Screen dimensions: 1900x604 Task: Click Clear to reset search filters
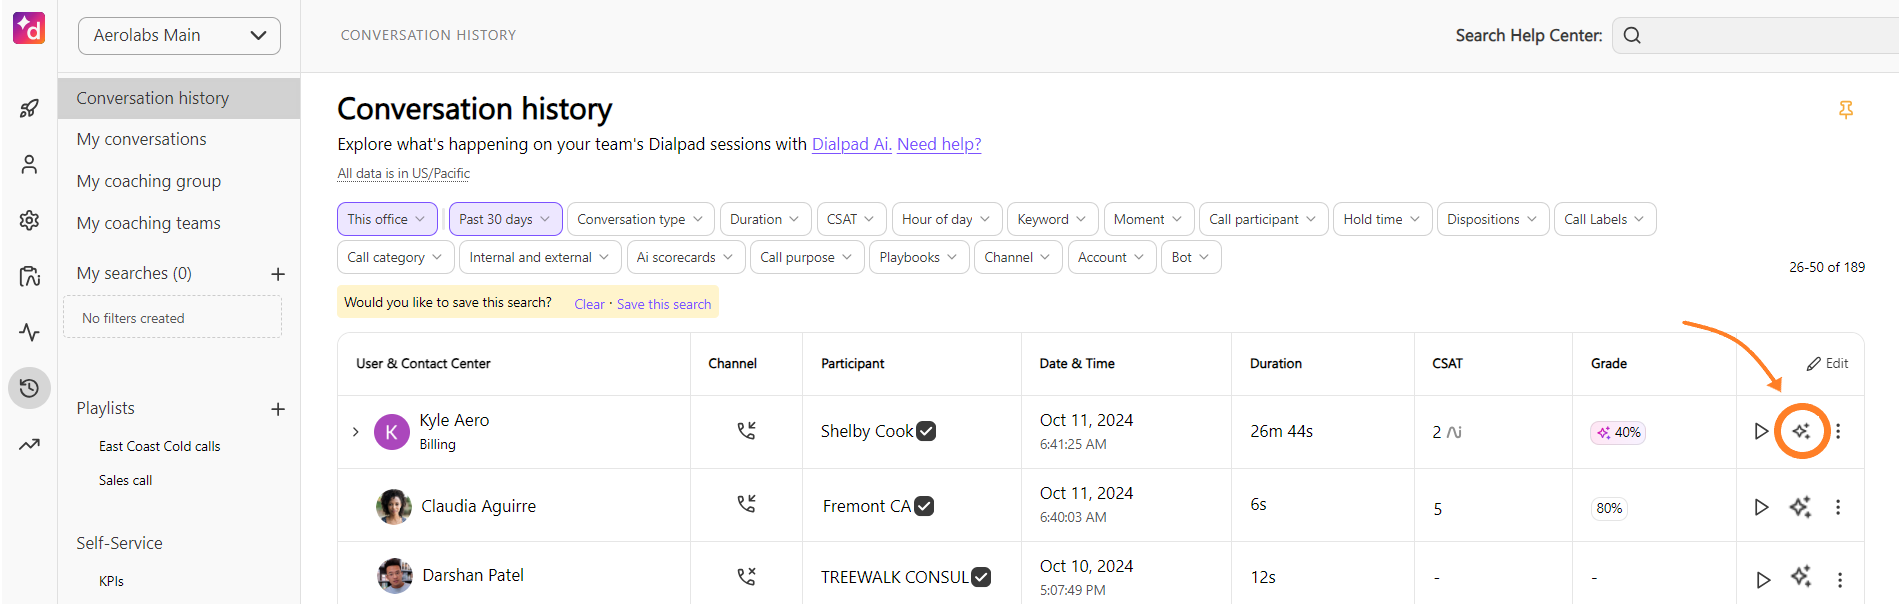589,304
